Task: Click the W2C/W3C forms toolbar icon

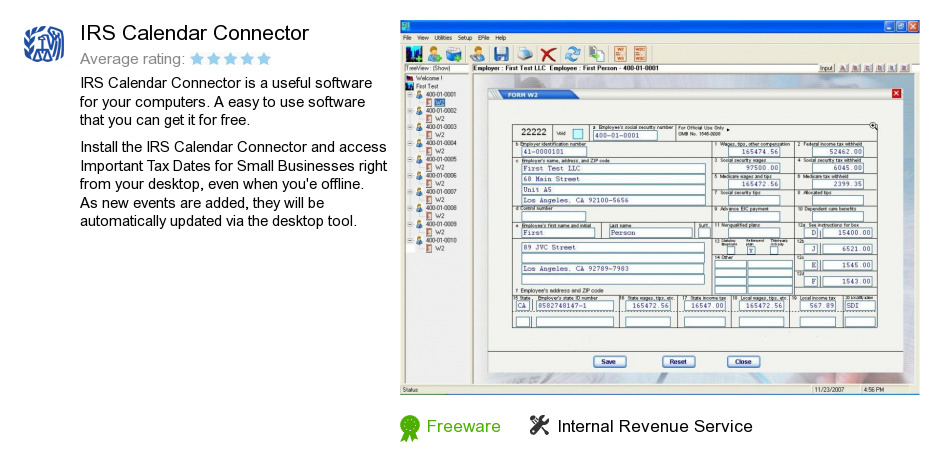Action: (x=640, y=54)
